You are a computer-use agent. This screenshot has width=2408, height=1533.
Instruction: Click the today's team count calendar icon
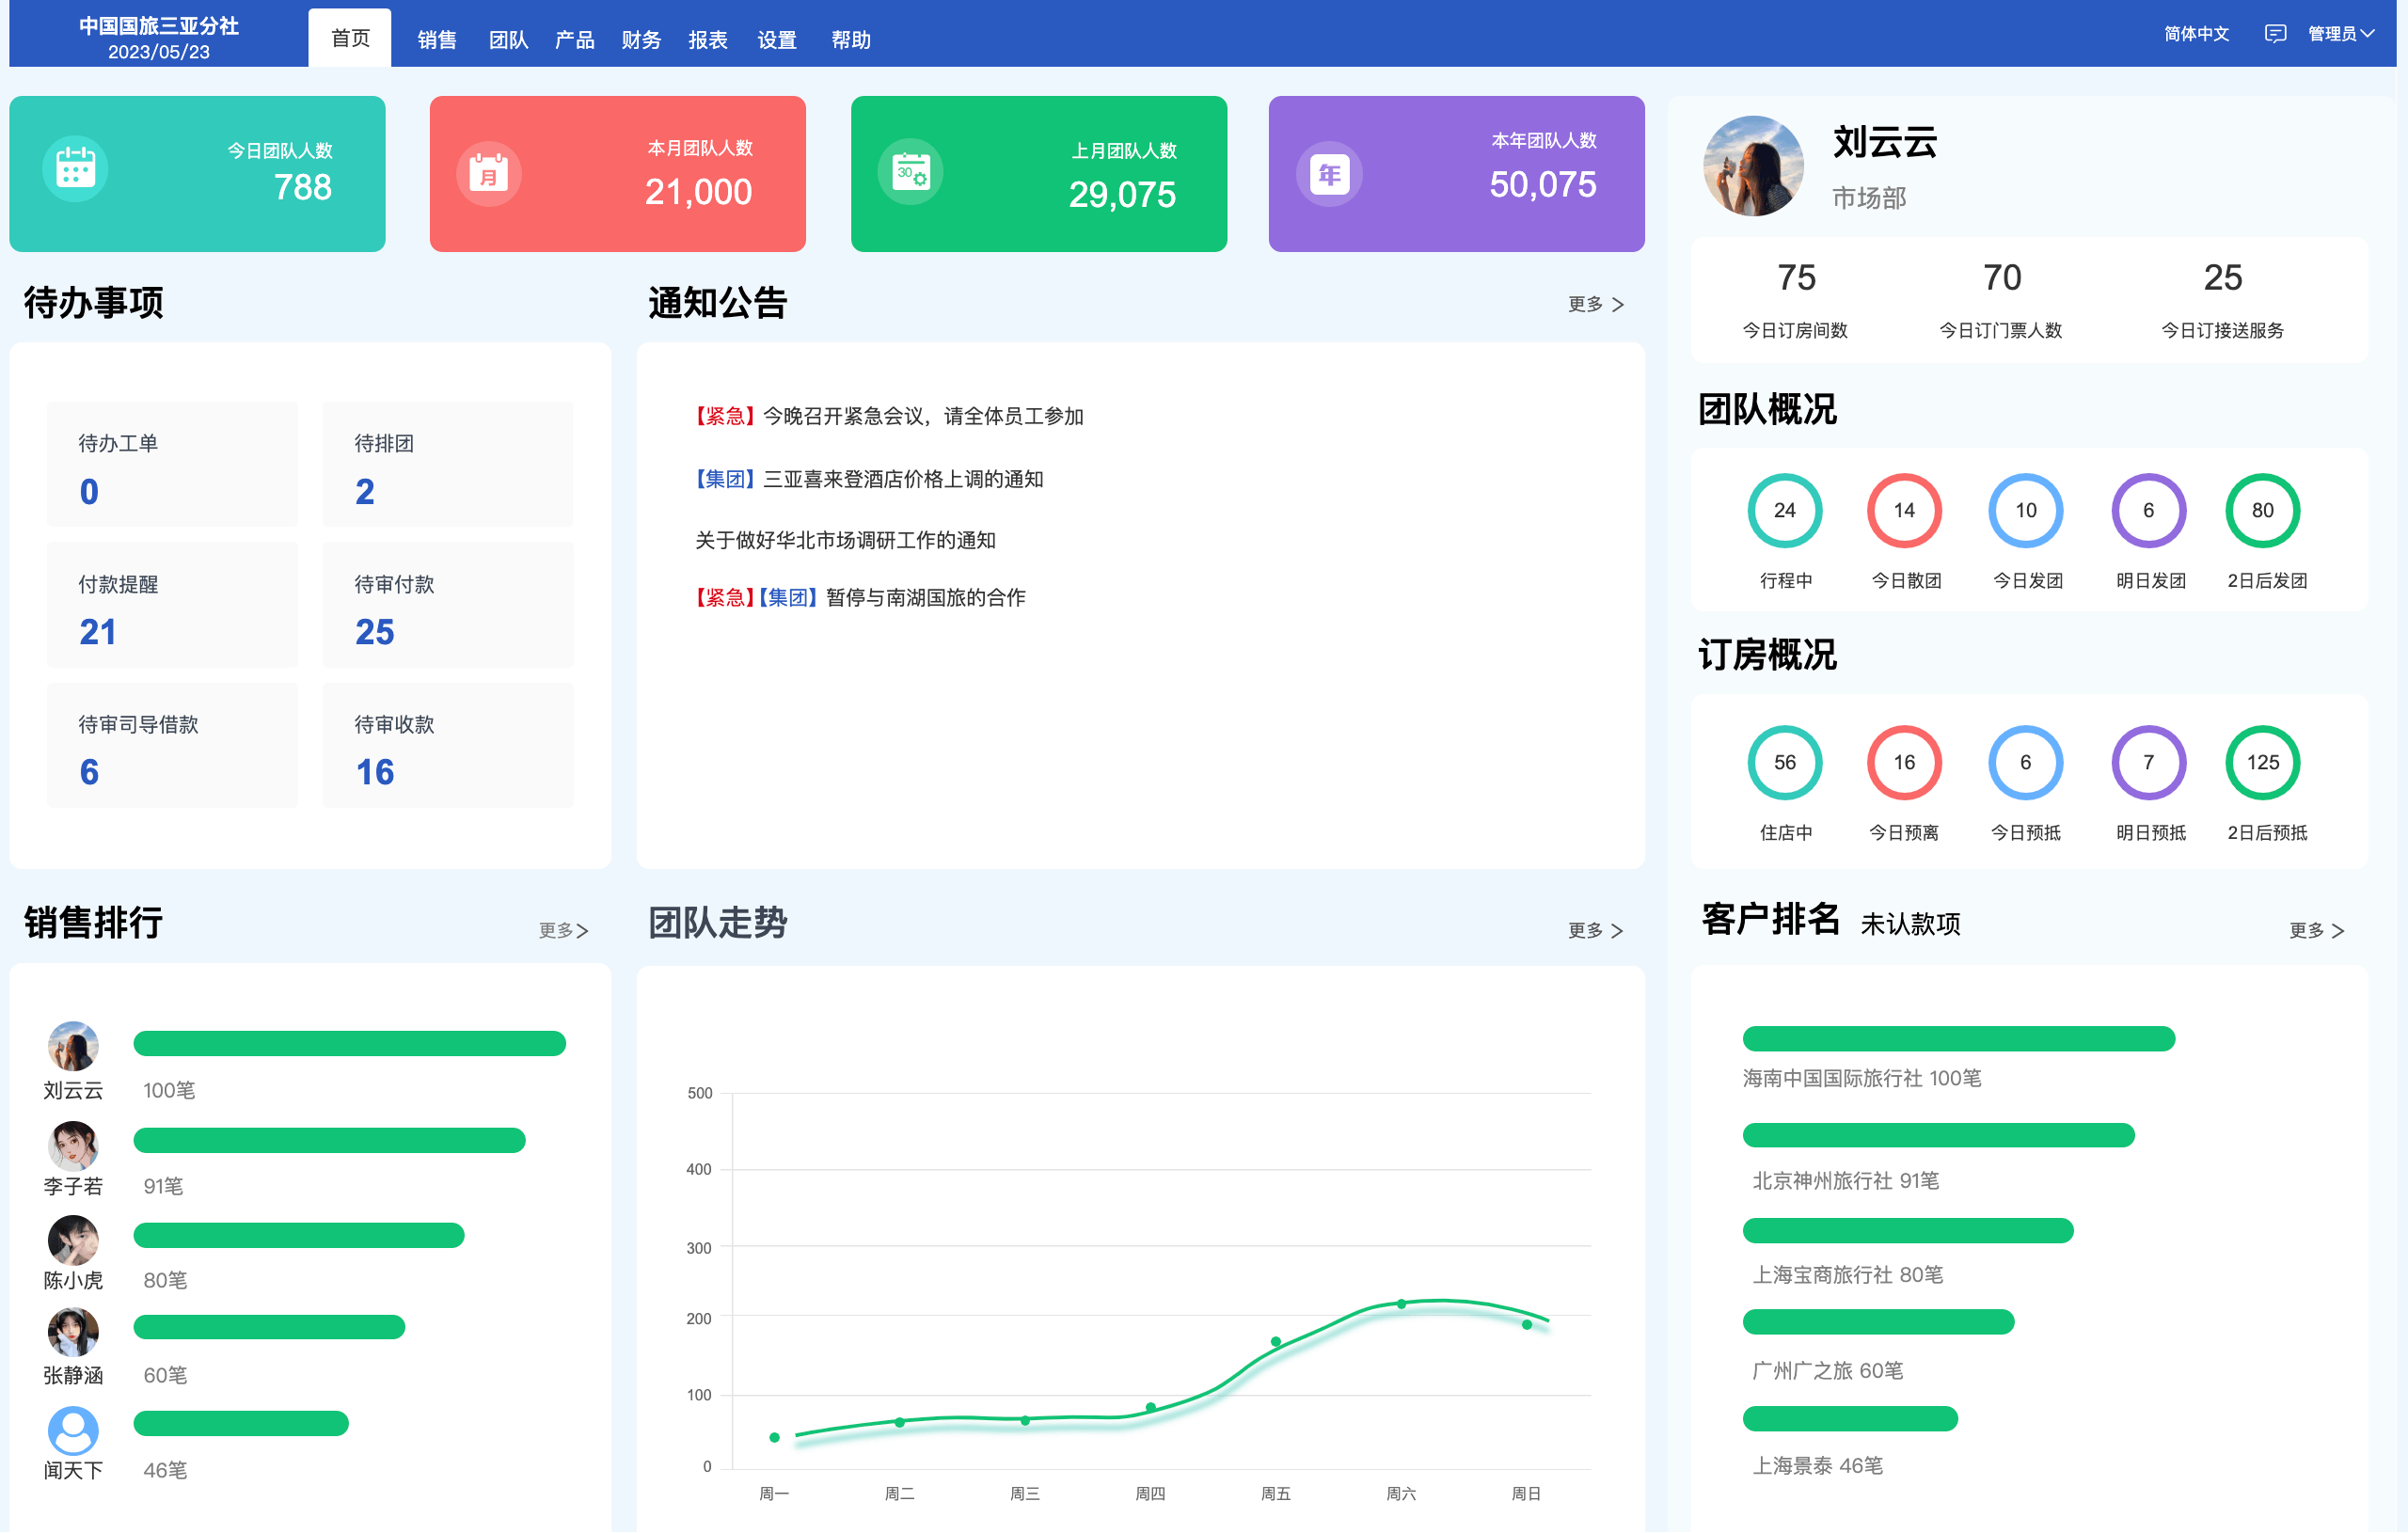coord(75,169)
